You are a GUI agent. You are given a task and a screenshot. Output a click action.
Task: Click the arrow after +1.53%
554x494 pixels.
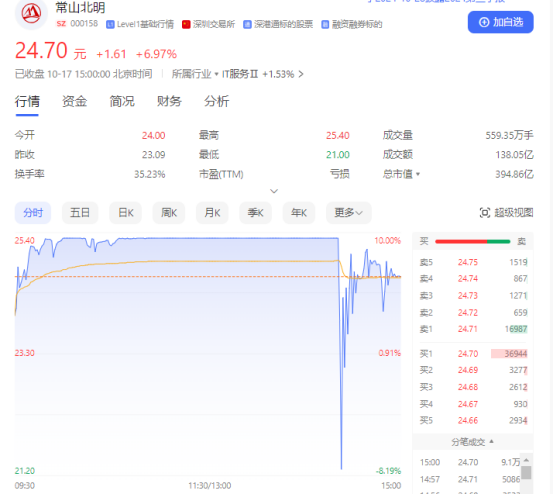pos(301,74)
